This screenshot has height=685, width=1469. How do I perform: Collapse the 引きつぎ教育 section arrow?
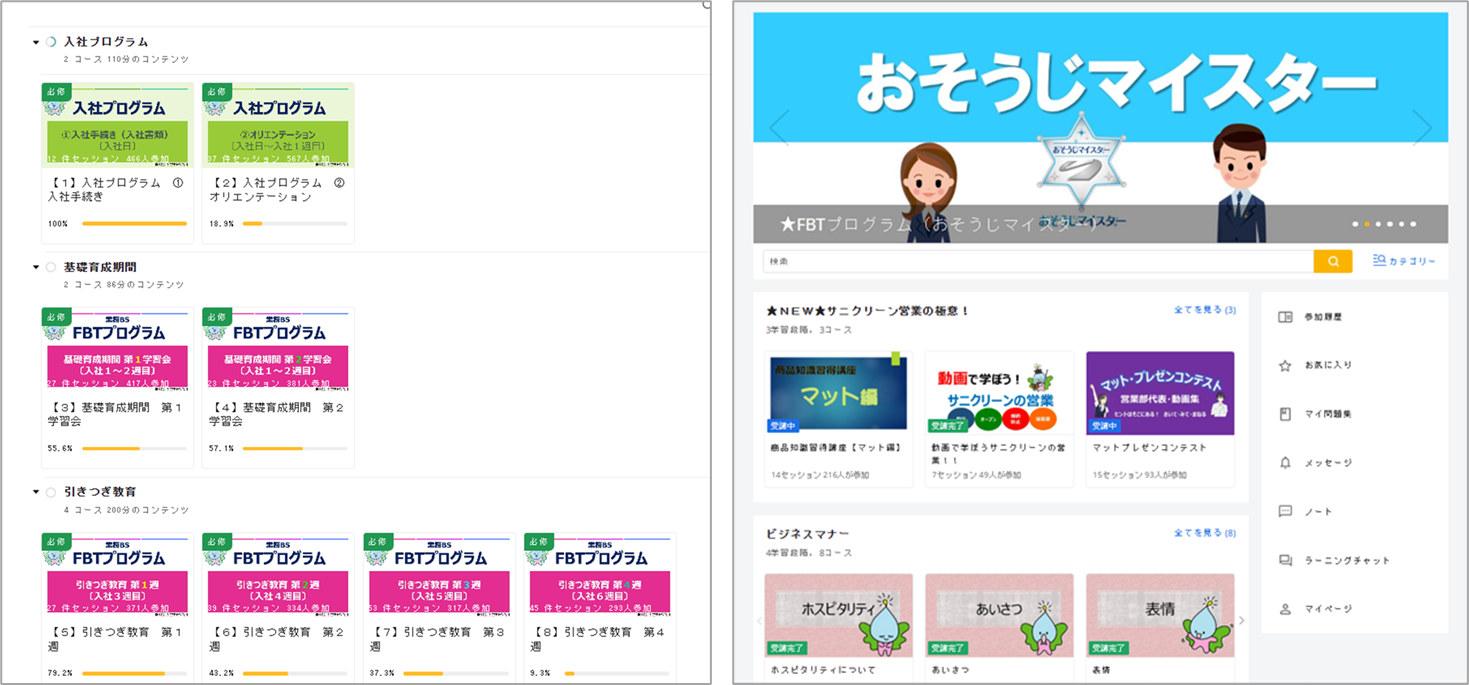tap(36, 492)
